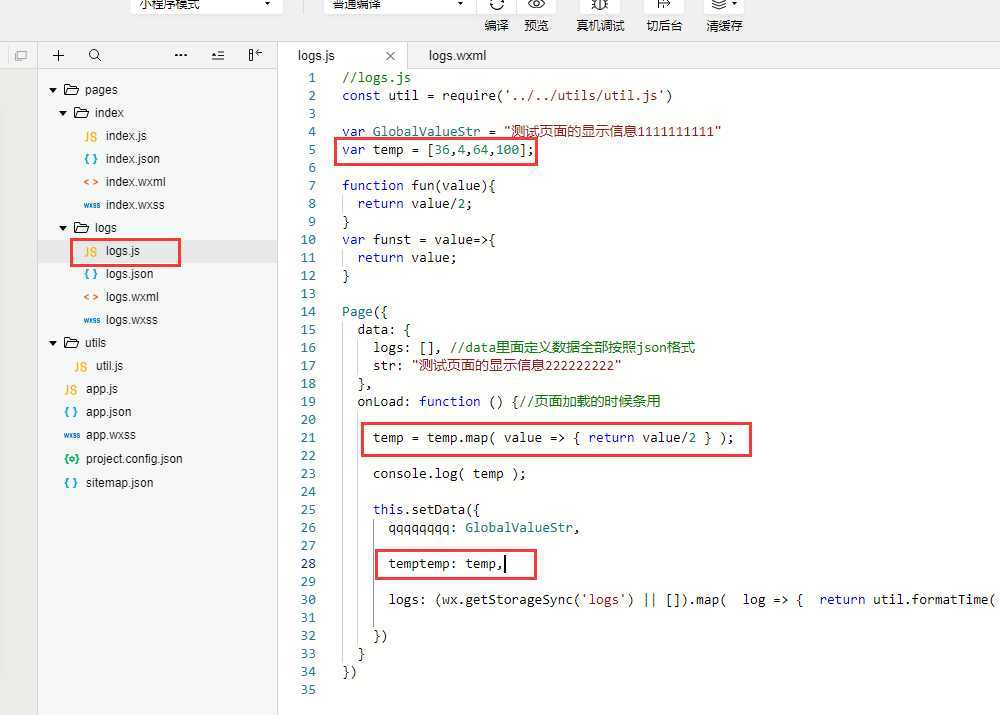Click the Page({ code line
Image resolution: width=1000 pixels, height=715 pixels.
pyautogui.click(x=365, y=312)
